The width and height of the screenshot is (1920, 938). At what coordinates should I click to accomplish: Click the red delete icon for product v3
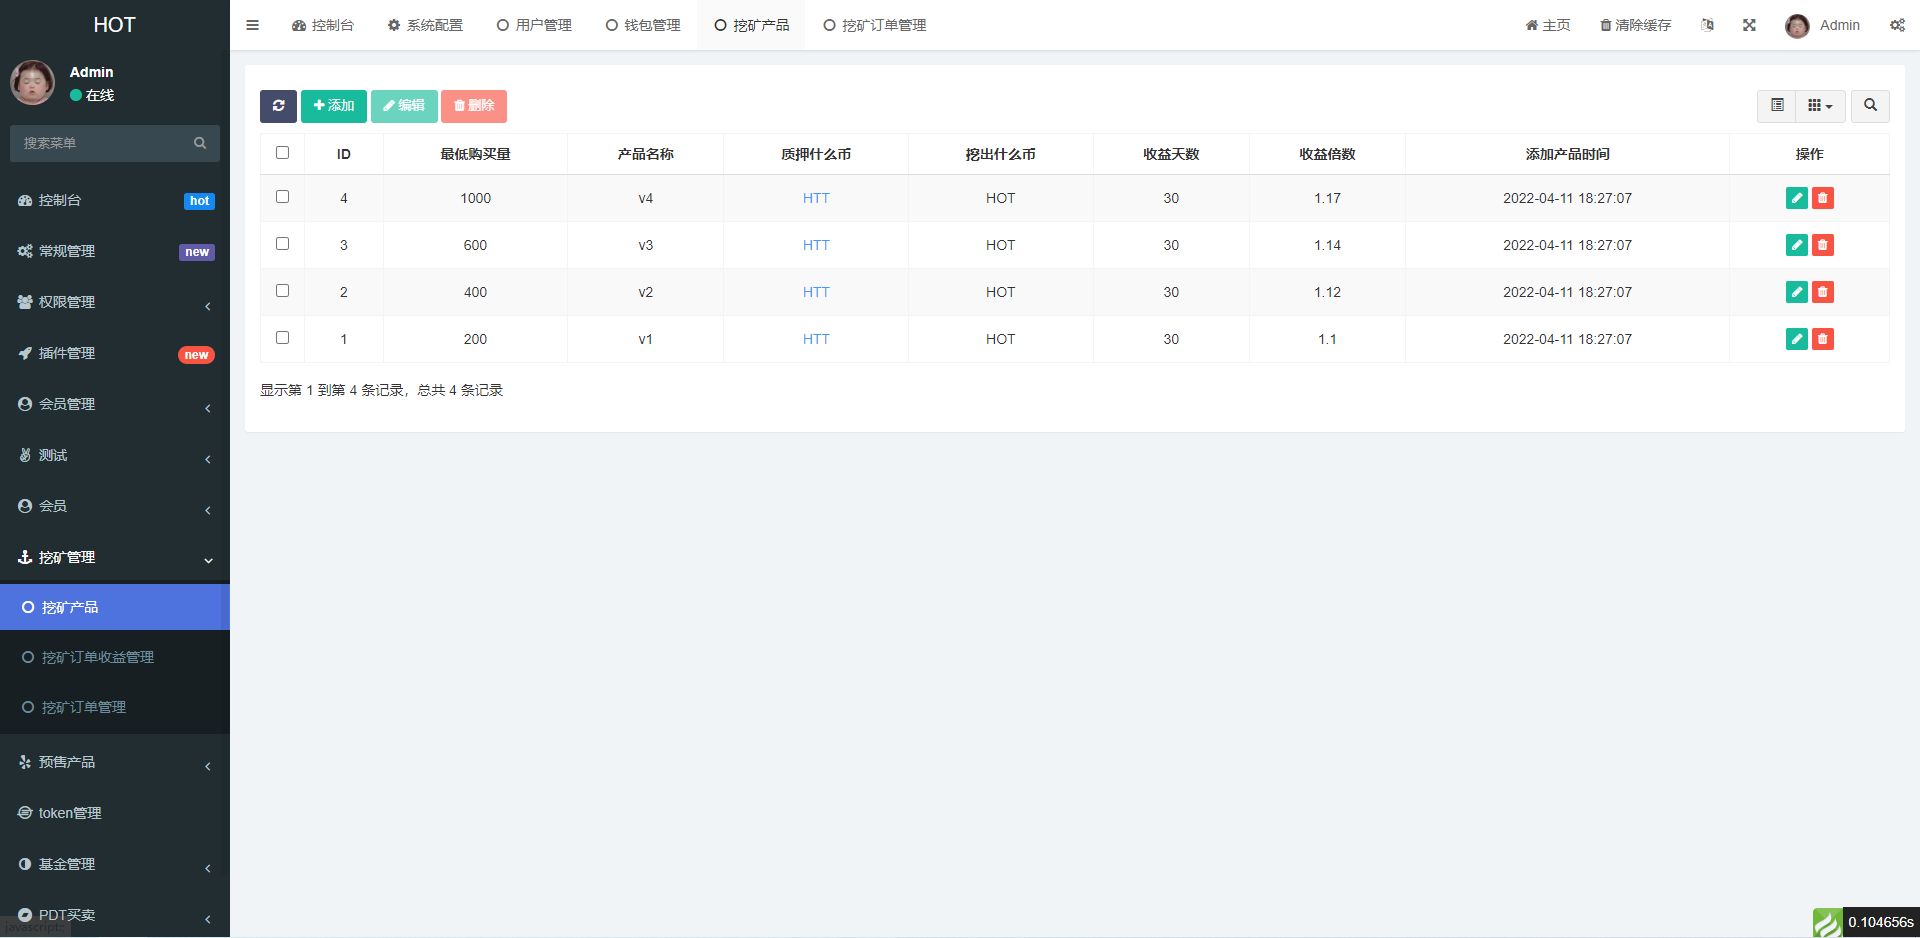click(x=1822, y=245)
